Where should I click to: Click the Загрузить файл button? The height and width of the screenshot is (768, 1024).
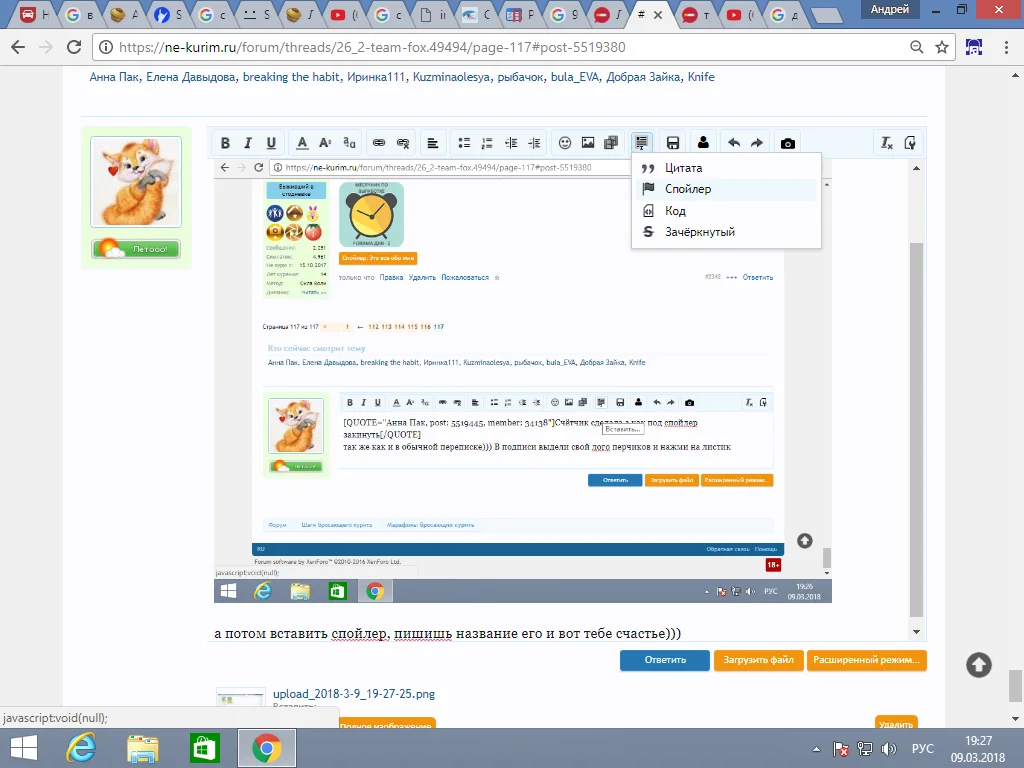tap(758, 660)
